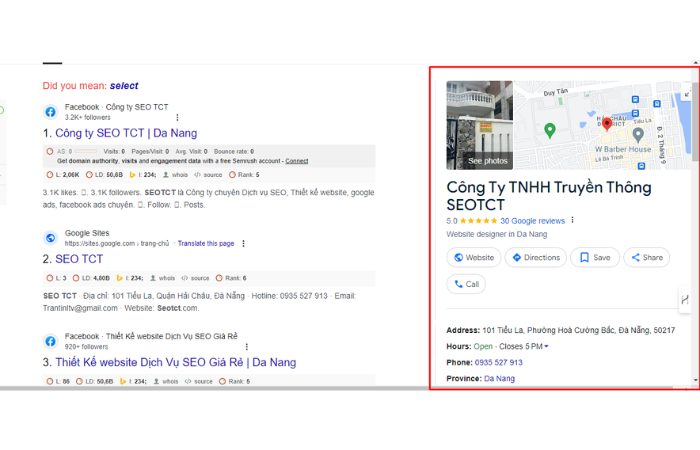Open result 'Công ty SEO TCT | Da Nang'

click(x=126, y=133)
